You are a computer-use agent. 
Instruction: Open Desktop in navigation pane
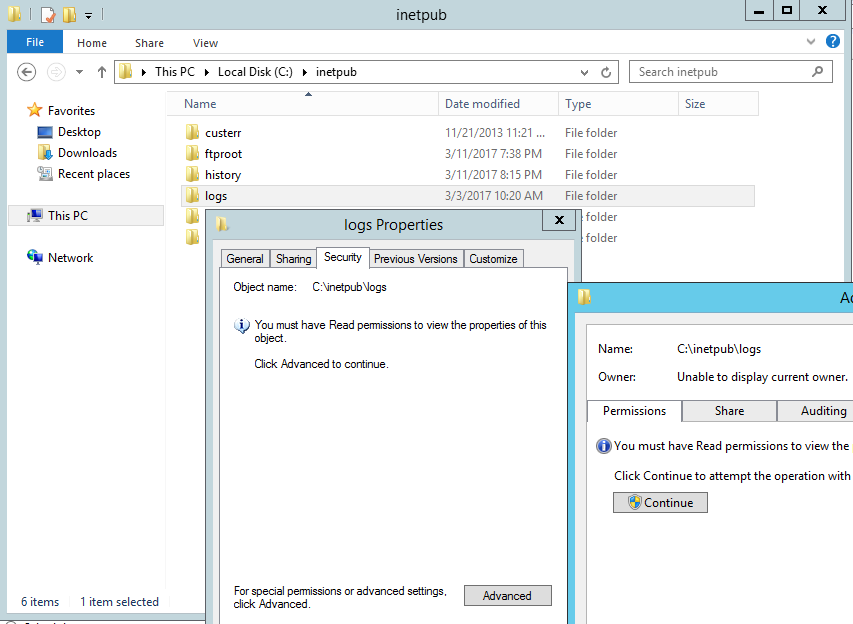(x=79, y=132)
